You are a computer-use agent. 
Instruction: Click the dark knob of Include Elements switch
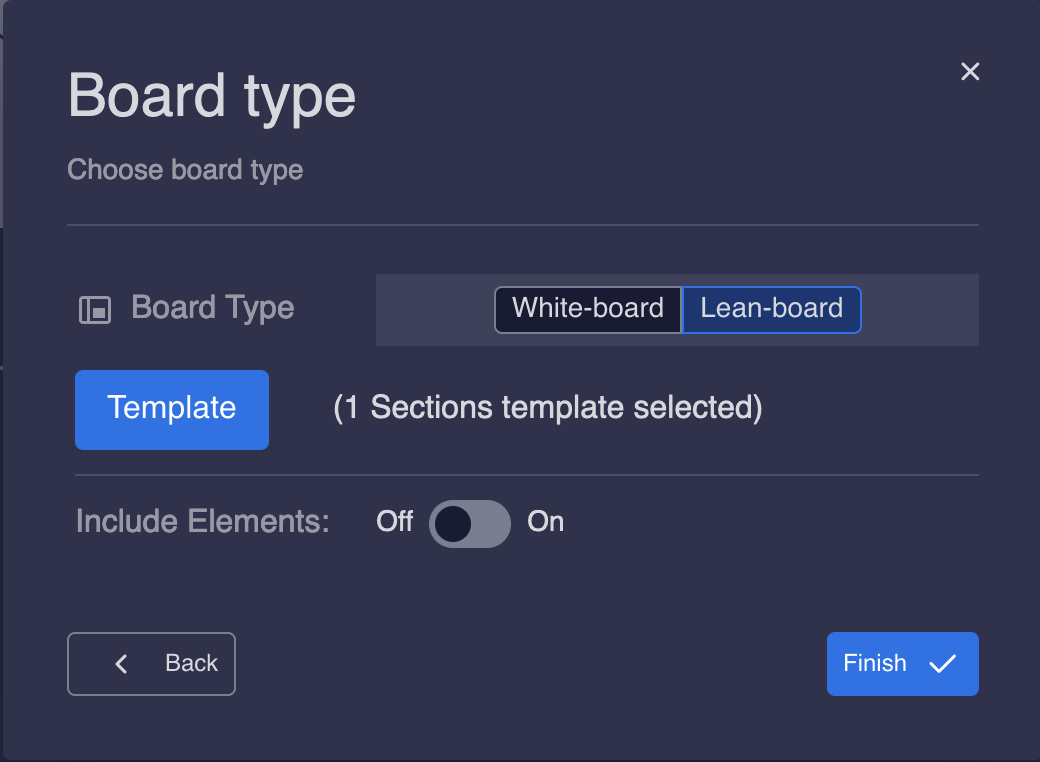(x=453, y=523)
